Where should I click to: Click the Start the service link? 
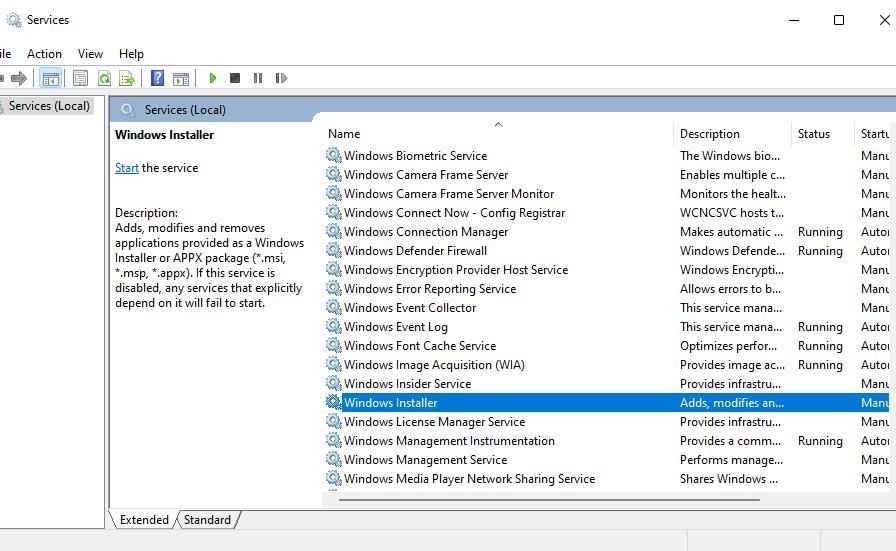pyautogui.click(x=127, y=168)
